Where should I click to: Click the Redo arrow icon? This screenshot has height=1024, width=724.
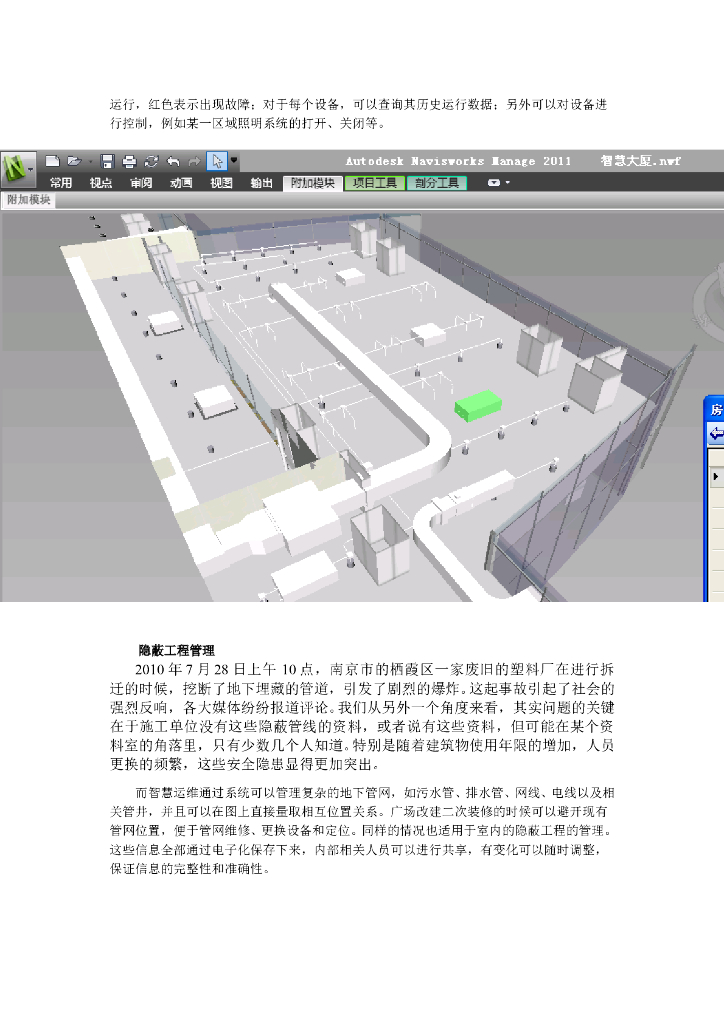pyautogui.click(x=194, y=161)
